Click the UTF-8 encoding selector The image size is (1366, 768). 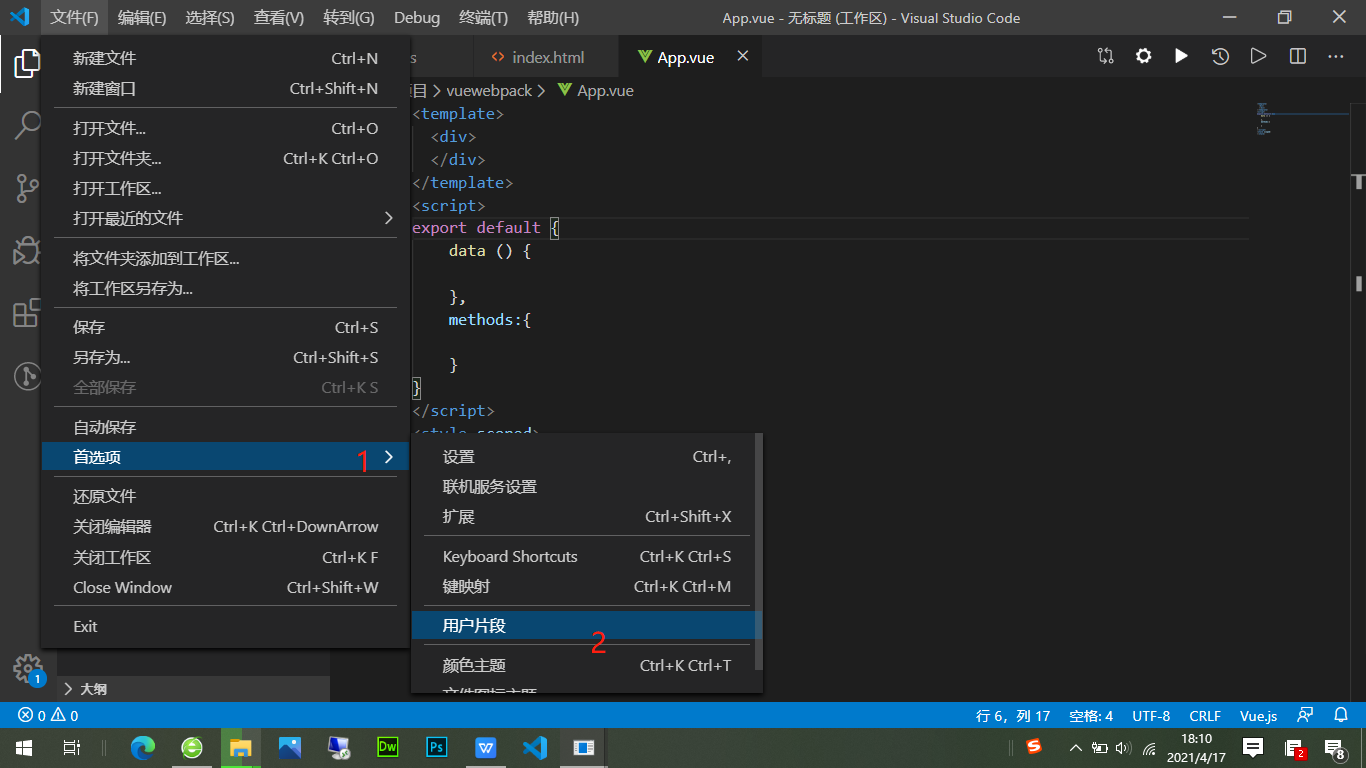tap(1151, 715)
